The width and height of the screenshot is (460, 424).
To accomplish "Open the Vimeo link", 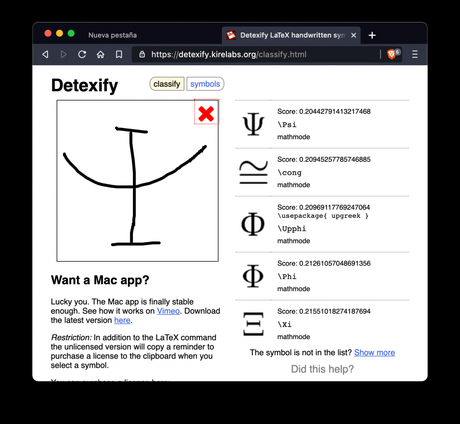I will click(168, 311).
